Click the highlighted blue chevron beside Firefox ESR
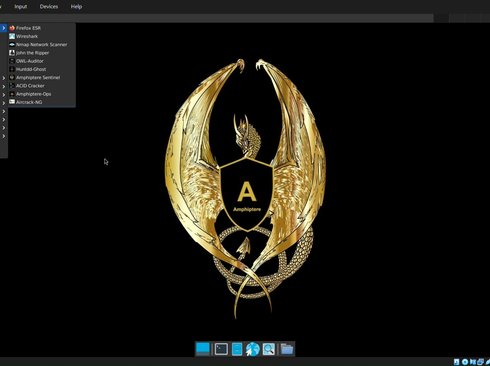 4,28
